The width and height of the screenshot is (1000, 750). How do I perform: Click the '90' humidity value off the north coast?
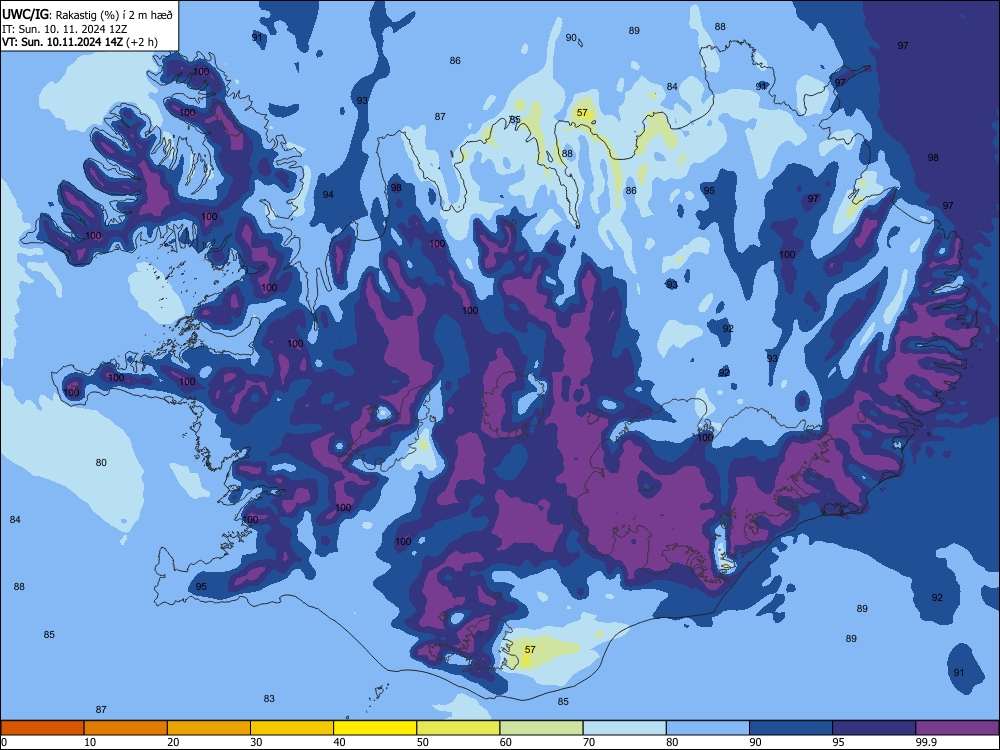click(x=571, y=38)
